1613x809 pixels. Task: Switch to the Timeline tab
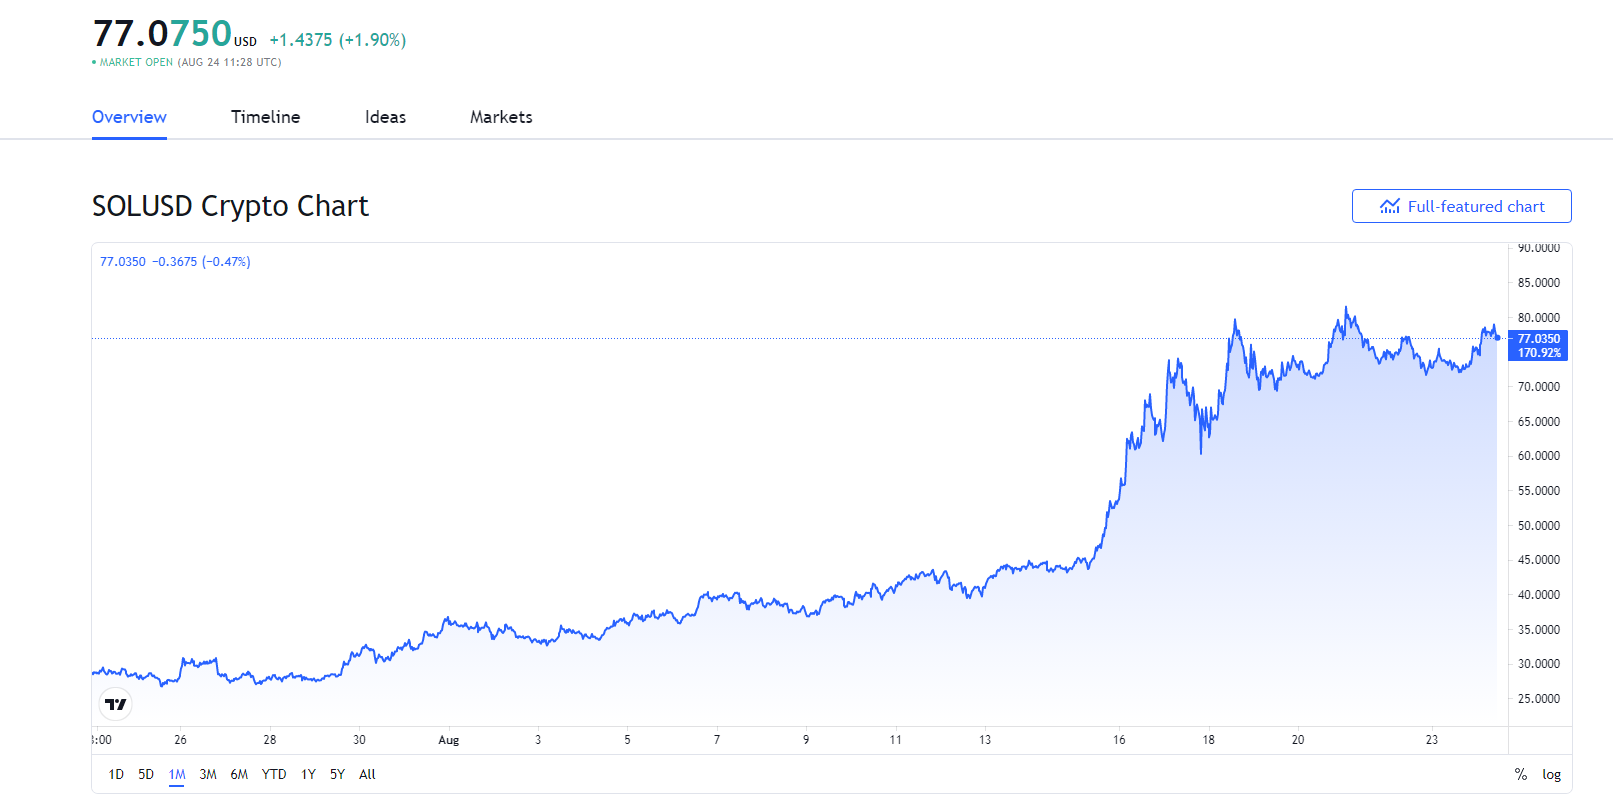click(265, 117)
